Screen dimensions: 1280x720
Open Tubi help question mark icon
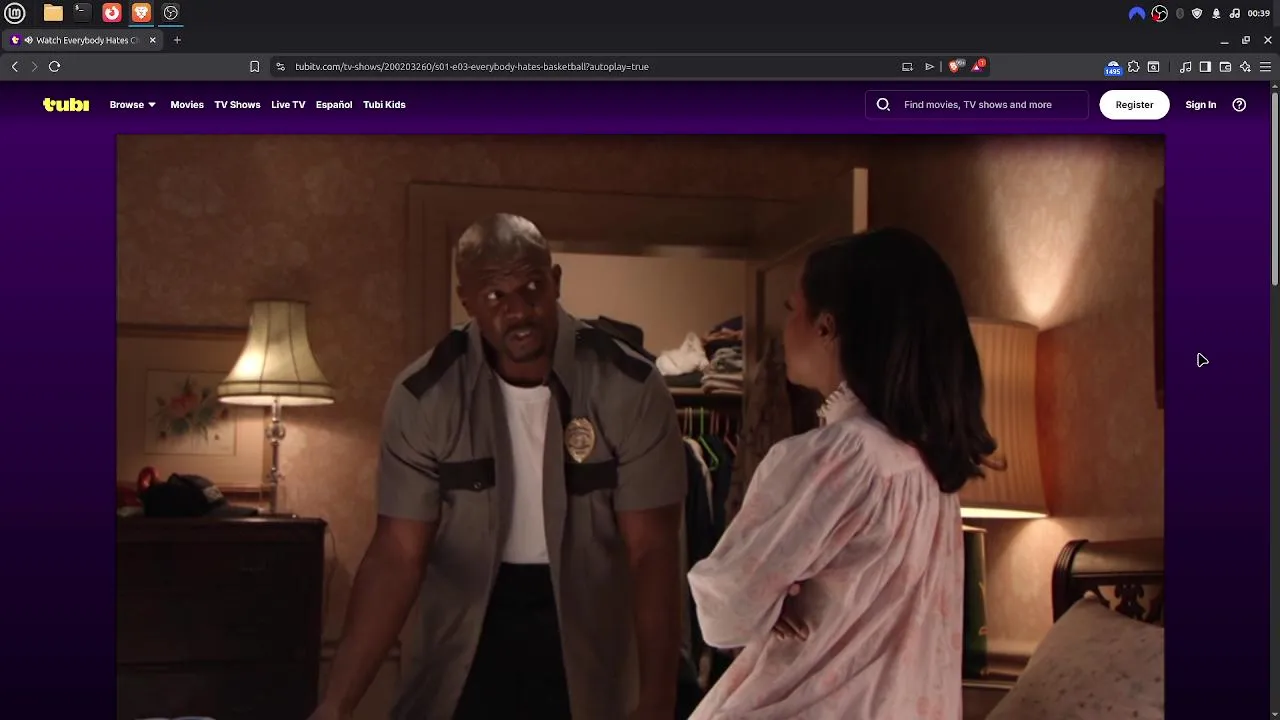pyautogui.click(x=1239, y=104)
